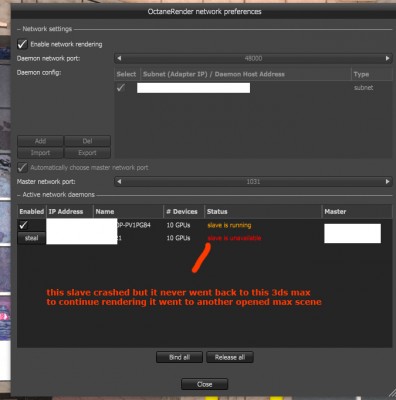The image size is (396, 400).
Task: Click the Daemon network port slider field
Action: [253, 58]
